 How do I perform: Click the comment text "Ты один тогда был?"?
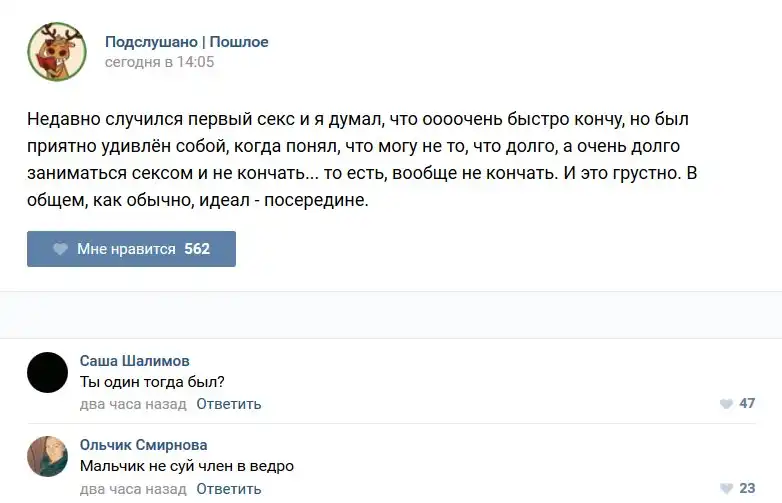(151, 381)
